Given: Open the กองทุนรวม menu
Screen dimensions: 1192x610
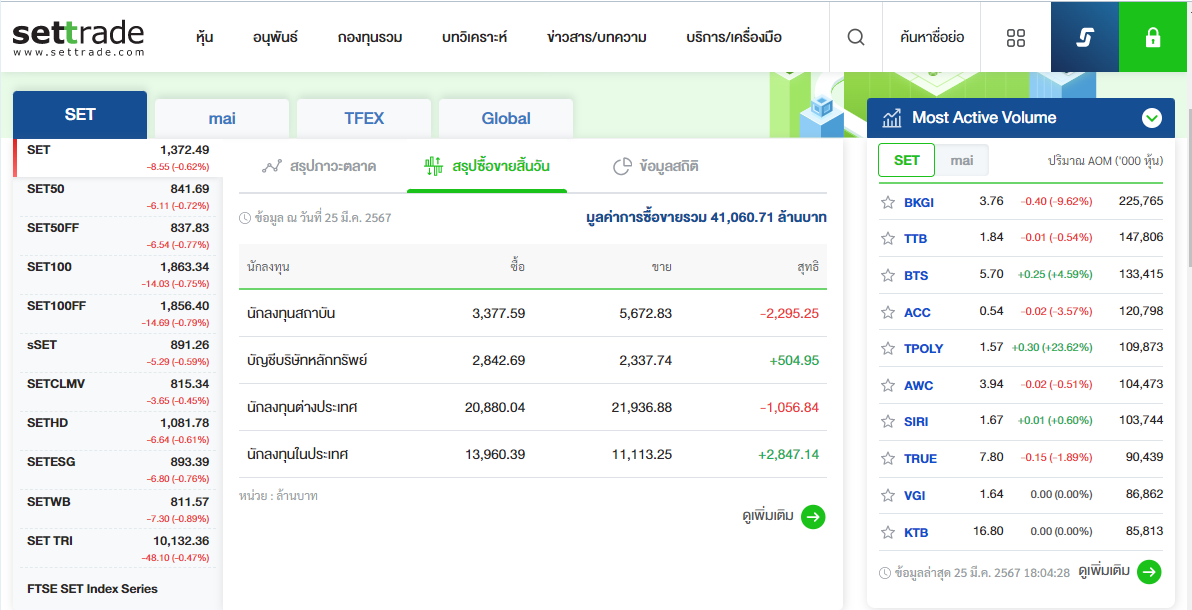Looking at the screenshot, I should point(369,37).
